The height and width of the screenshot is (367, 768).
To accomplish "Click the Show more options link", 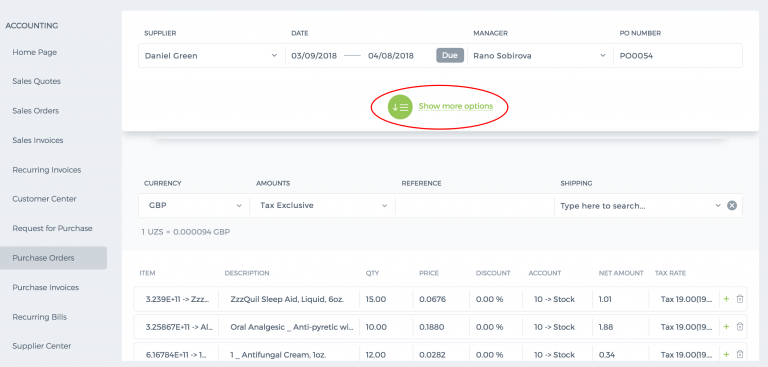I will click(456, 106).
